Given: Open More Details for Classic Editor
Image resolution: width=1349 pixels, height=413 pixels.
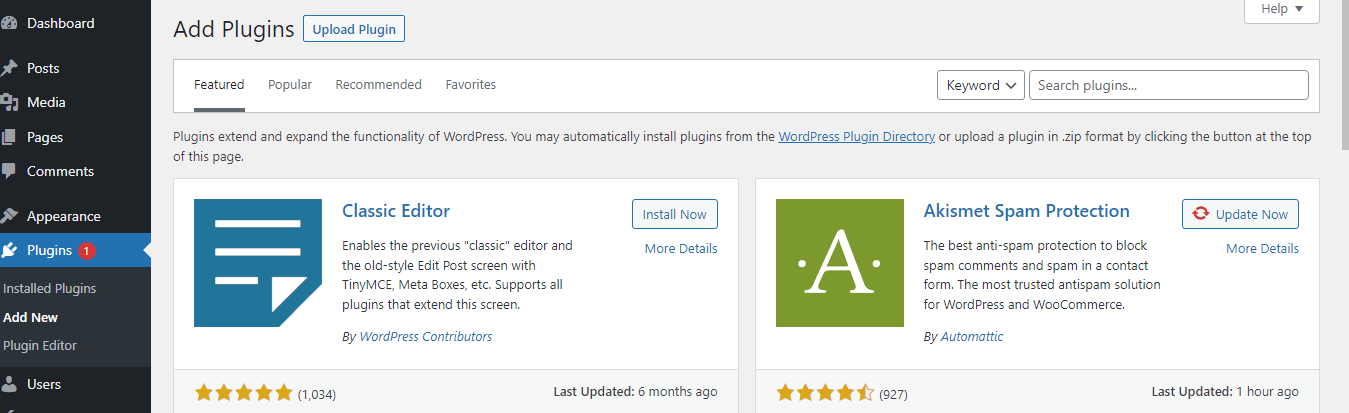Looking at the screenshot, I should [681, 248].
